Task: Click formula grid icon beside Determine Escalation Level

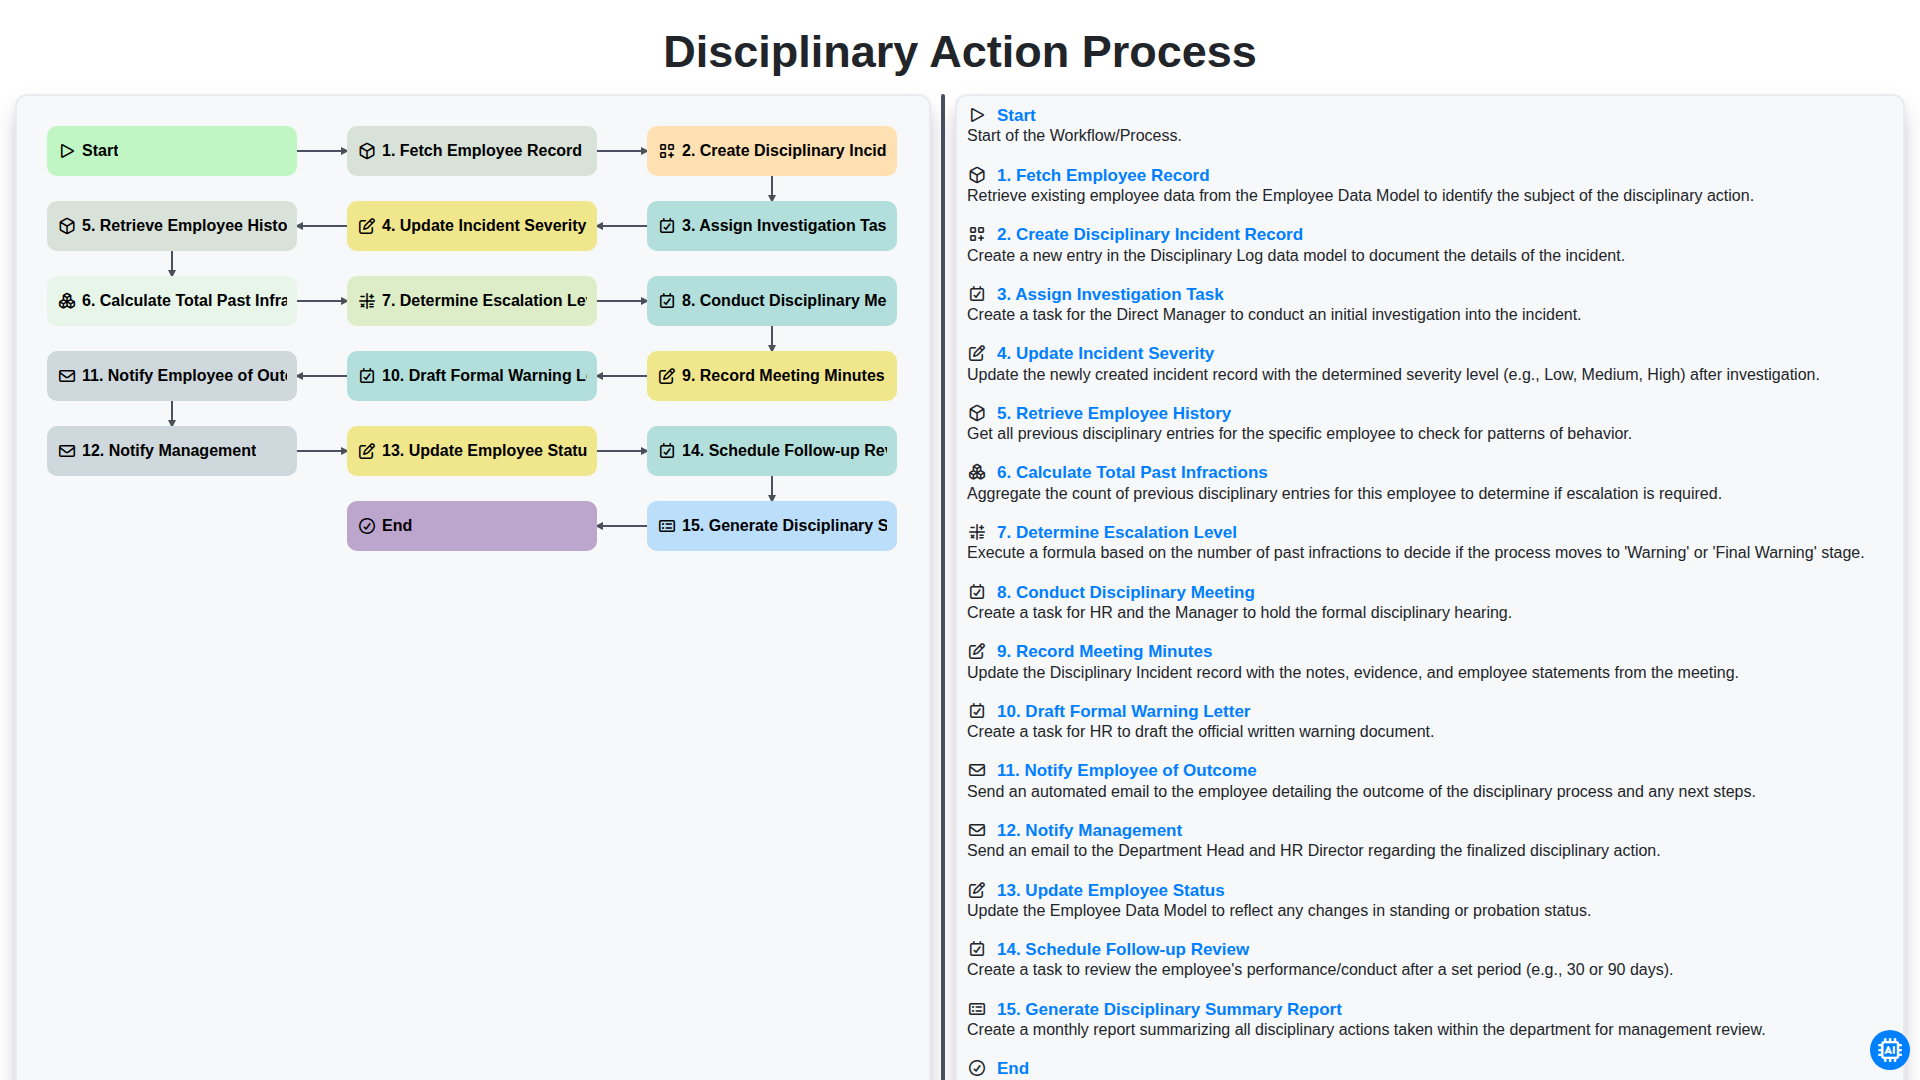Action: pyautogui.click(x=977, y=532)
